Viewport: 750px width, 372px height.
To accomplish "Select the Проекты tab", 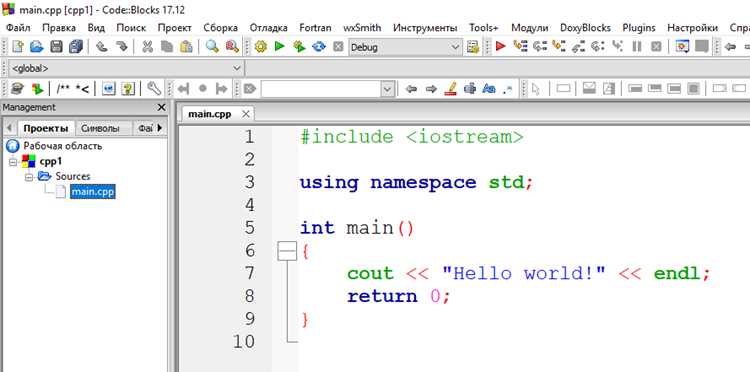I will [x=46, y=128].
